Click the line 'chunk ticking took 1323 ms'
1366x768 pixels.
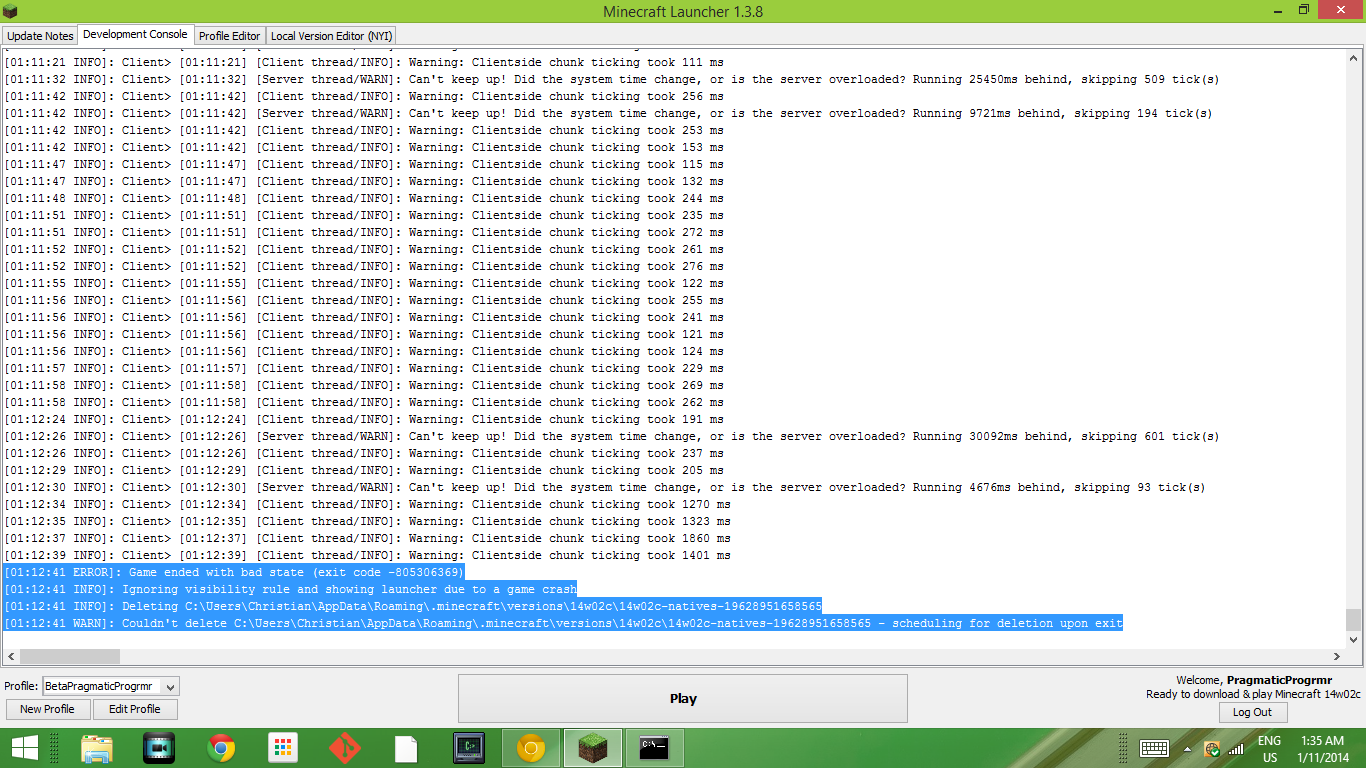pos(367,521)
